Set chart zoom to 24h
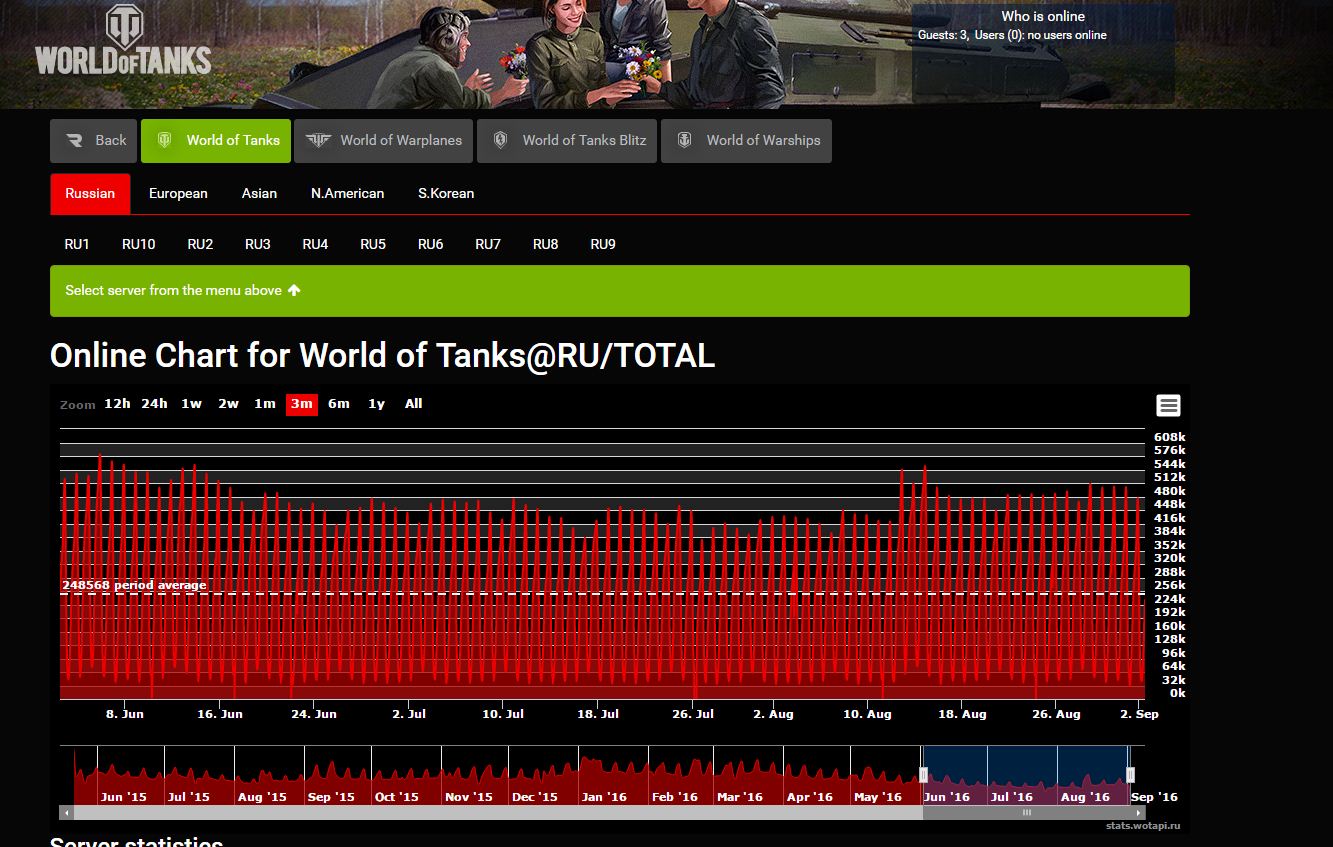The height and width of the screenshot is (847, 1333). click(x=154, y=404)
